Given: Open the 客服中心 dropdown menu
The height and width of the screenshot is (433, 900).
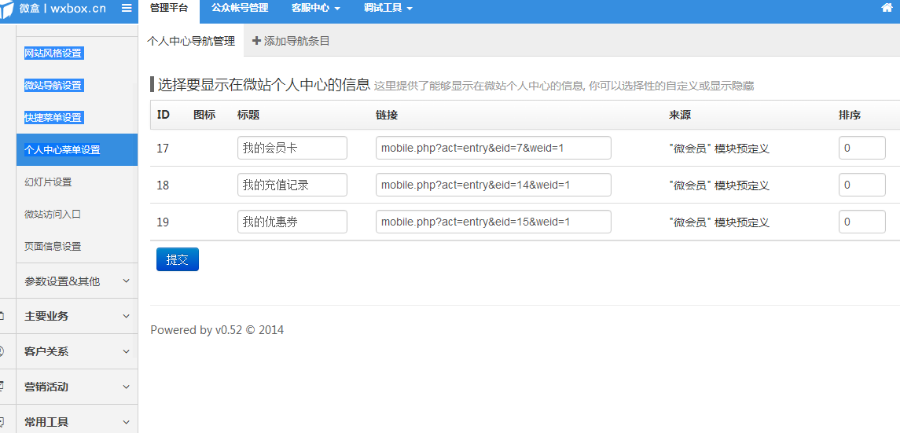Looking at the screenshot, I should tap(316, 8).
